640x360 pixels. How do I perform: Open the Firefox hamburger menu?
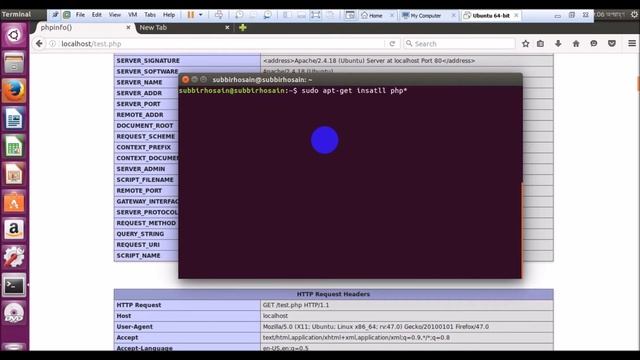631,44
